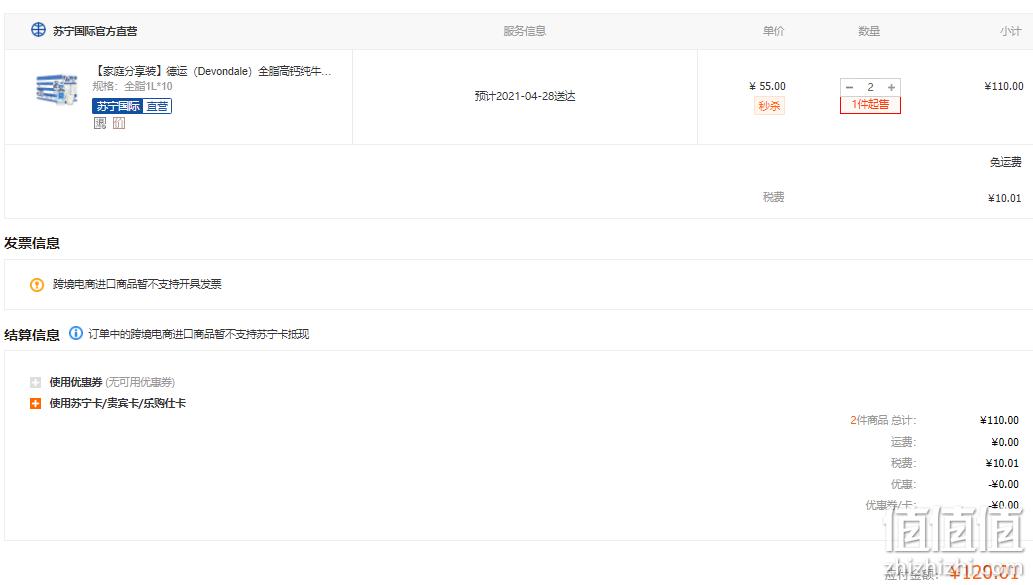Click the 免运费 shipping label
This screenshot has width=1033, height=585.
pyautogui.click(x=1005, y=162)
